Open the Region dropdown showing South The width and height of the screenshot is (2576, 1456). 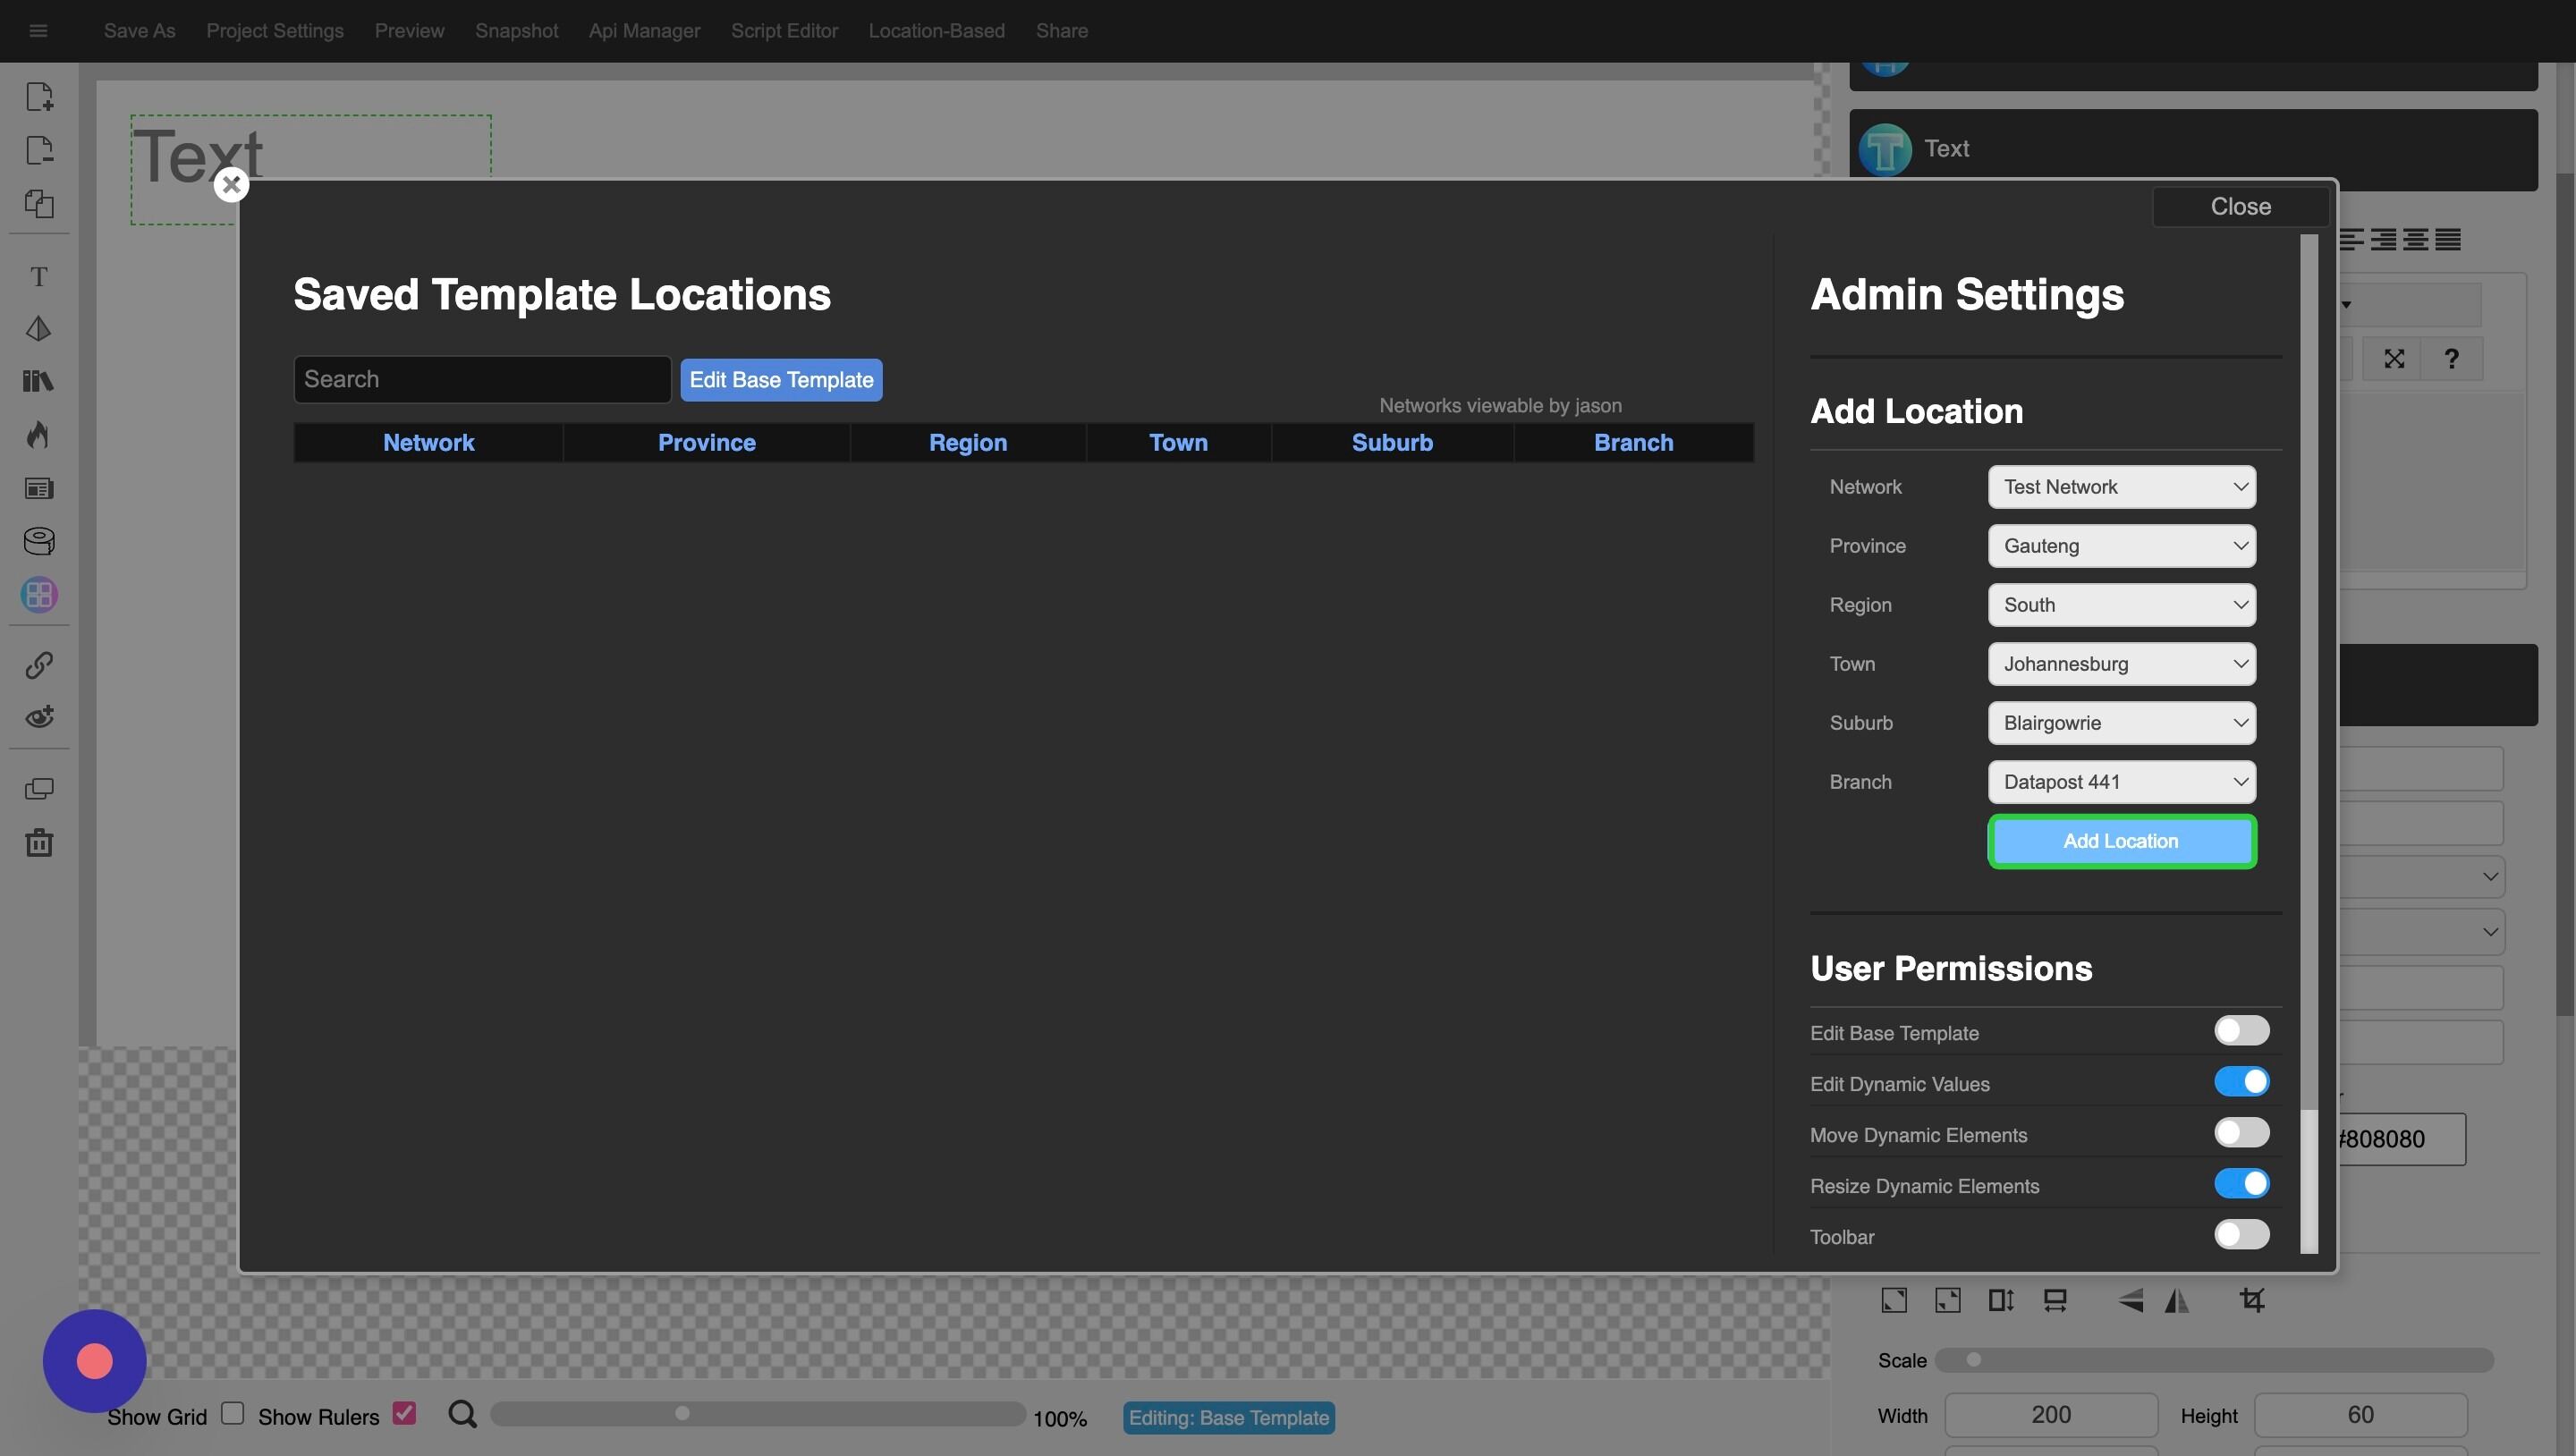pyautogui.click(x=2121, y=605)
